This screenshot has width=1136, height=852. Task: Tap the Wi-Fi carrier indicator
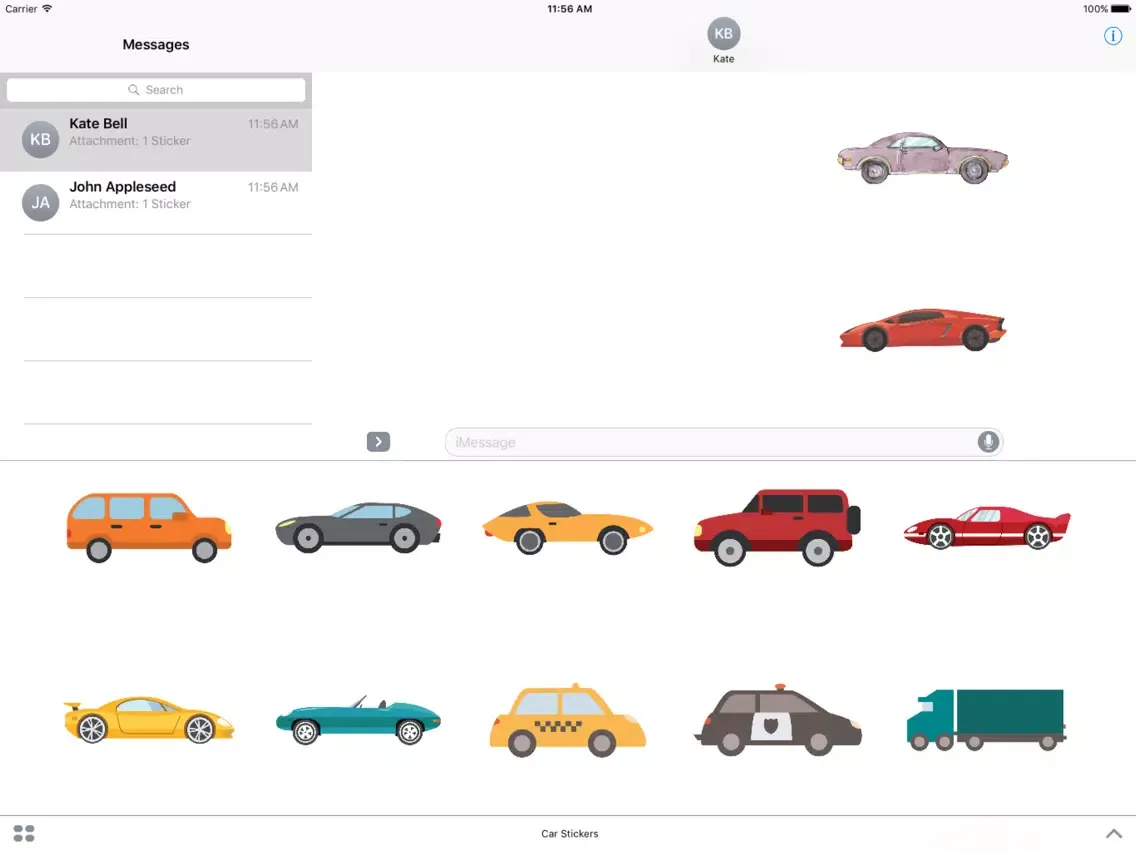click(47, 9)
